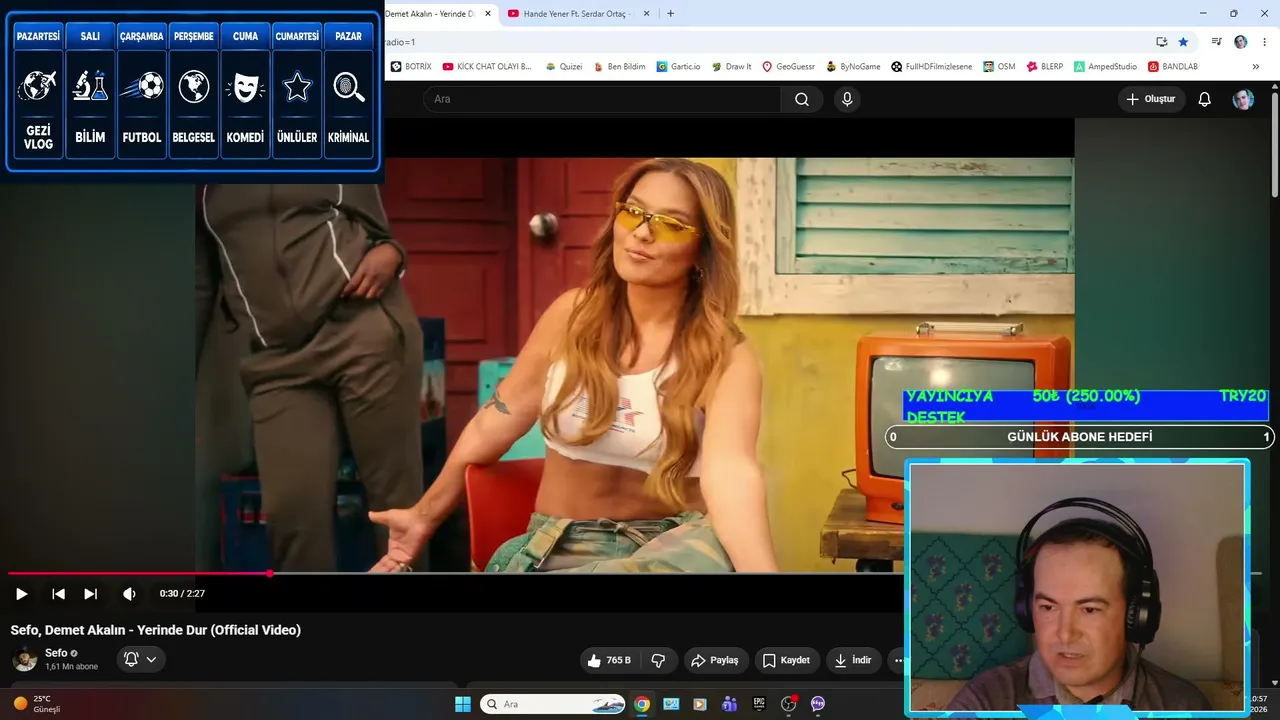Play the paused video
This screenshot has height=720, width=1280.
(21, 594)
